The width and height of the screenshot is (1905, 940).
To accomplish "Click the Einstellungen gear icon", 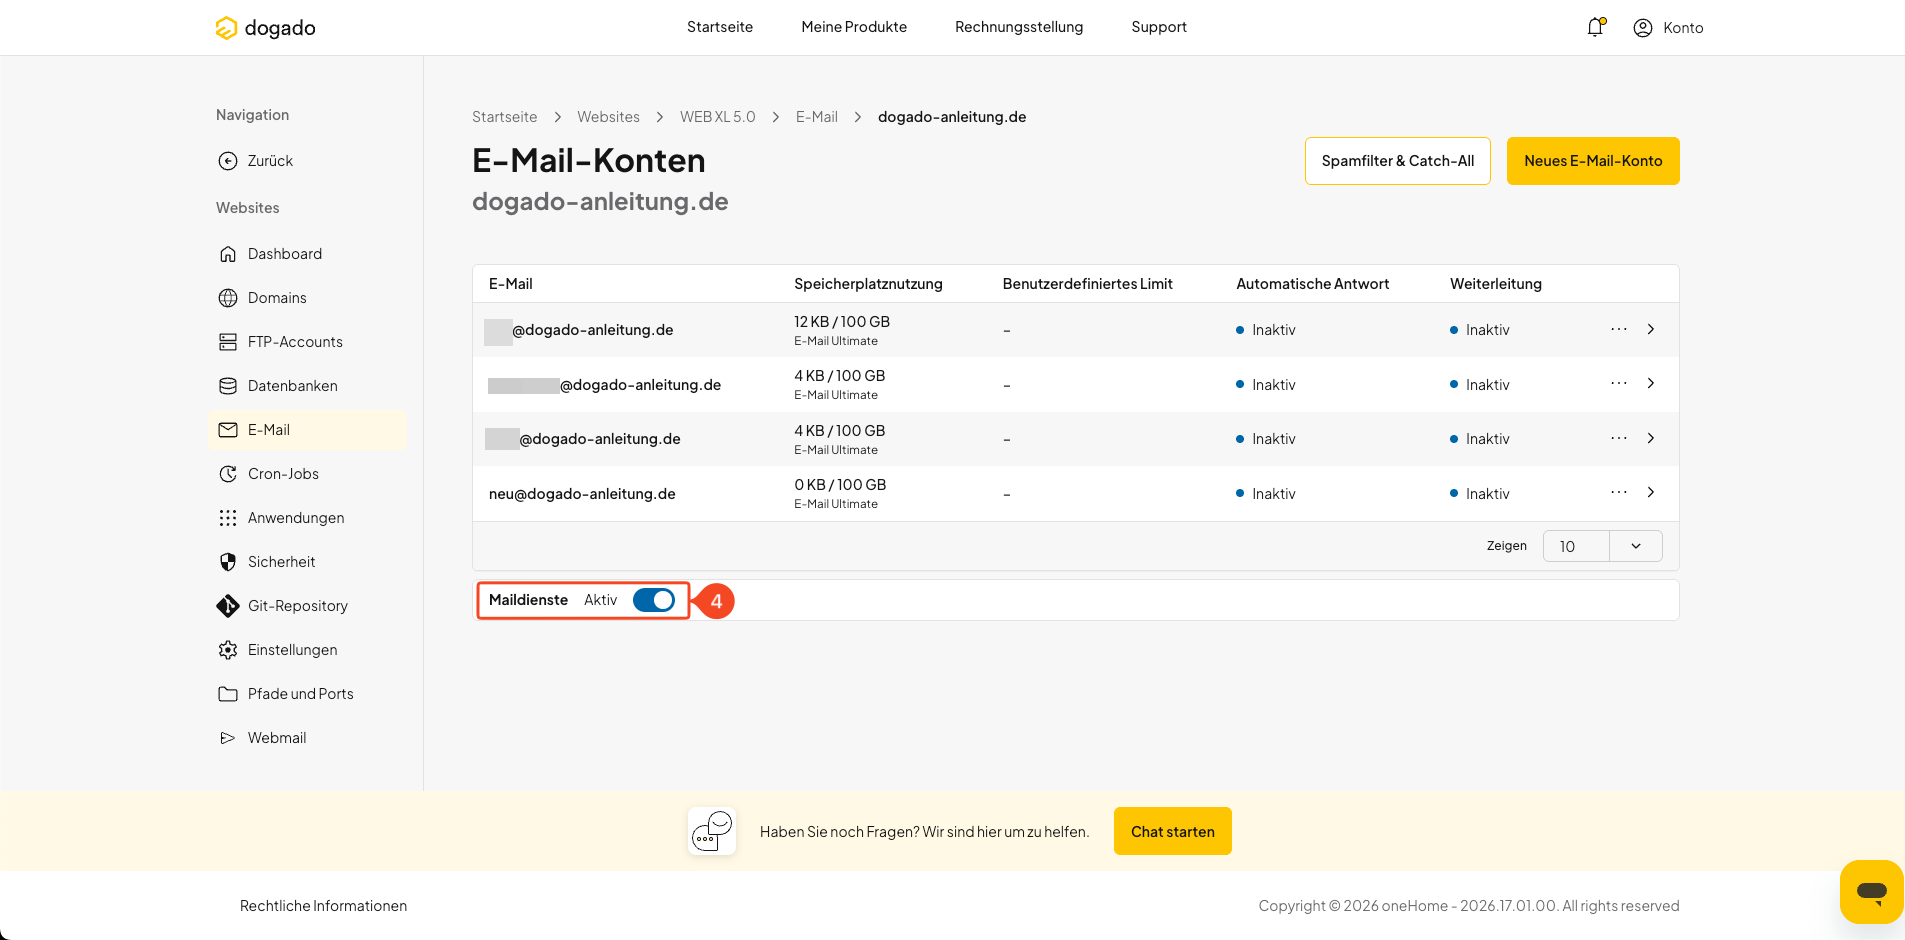I will [x=228, y=650].
